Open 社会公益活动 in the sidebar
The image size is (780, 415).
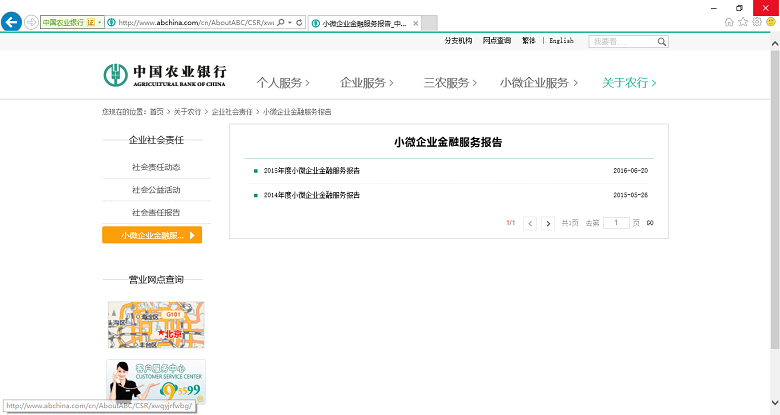coord(156,190)
